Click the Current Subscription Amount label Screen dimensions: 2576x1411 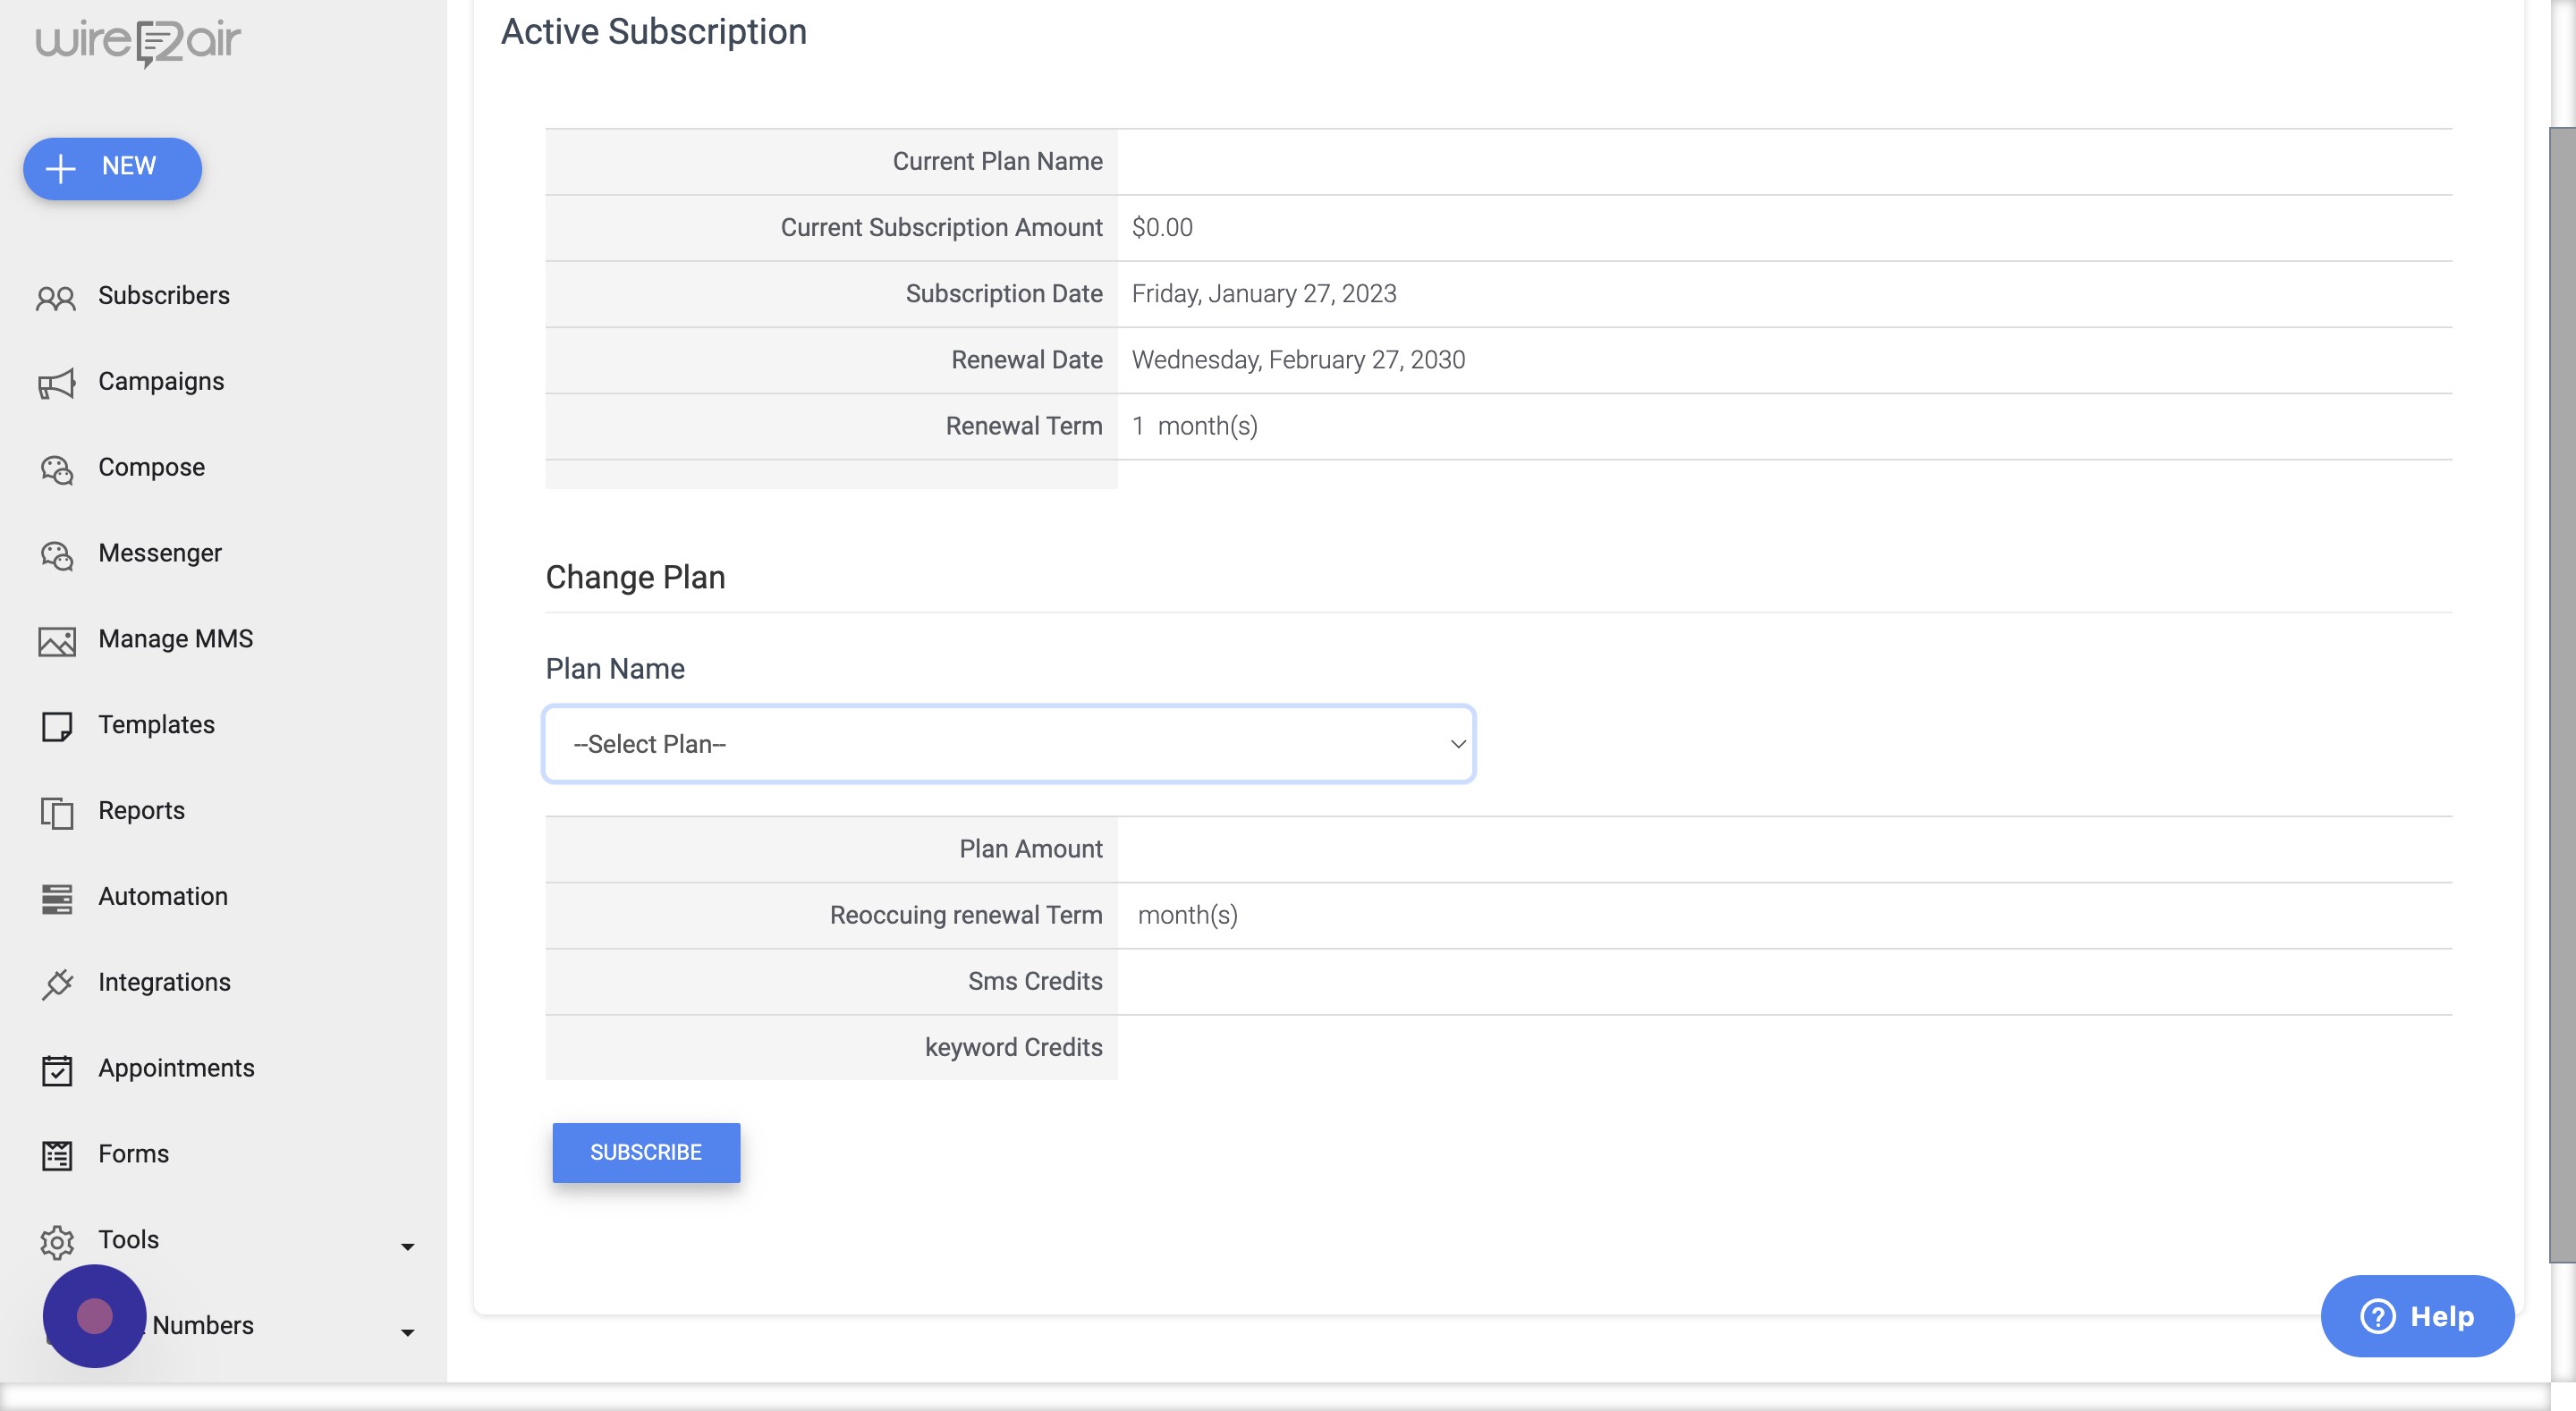coord(941,228)
